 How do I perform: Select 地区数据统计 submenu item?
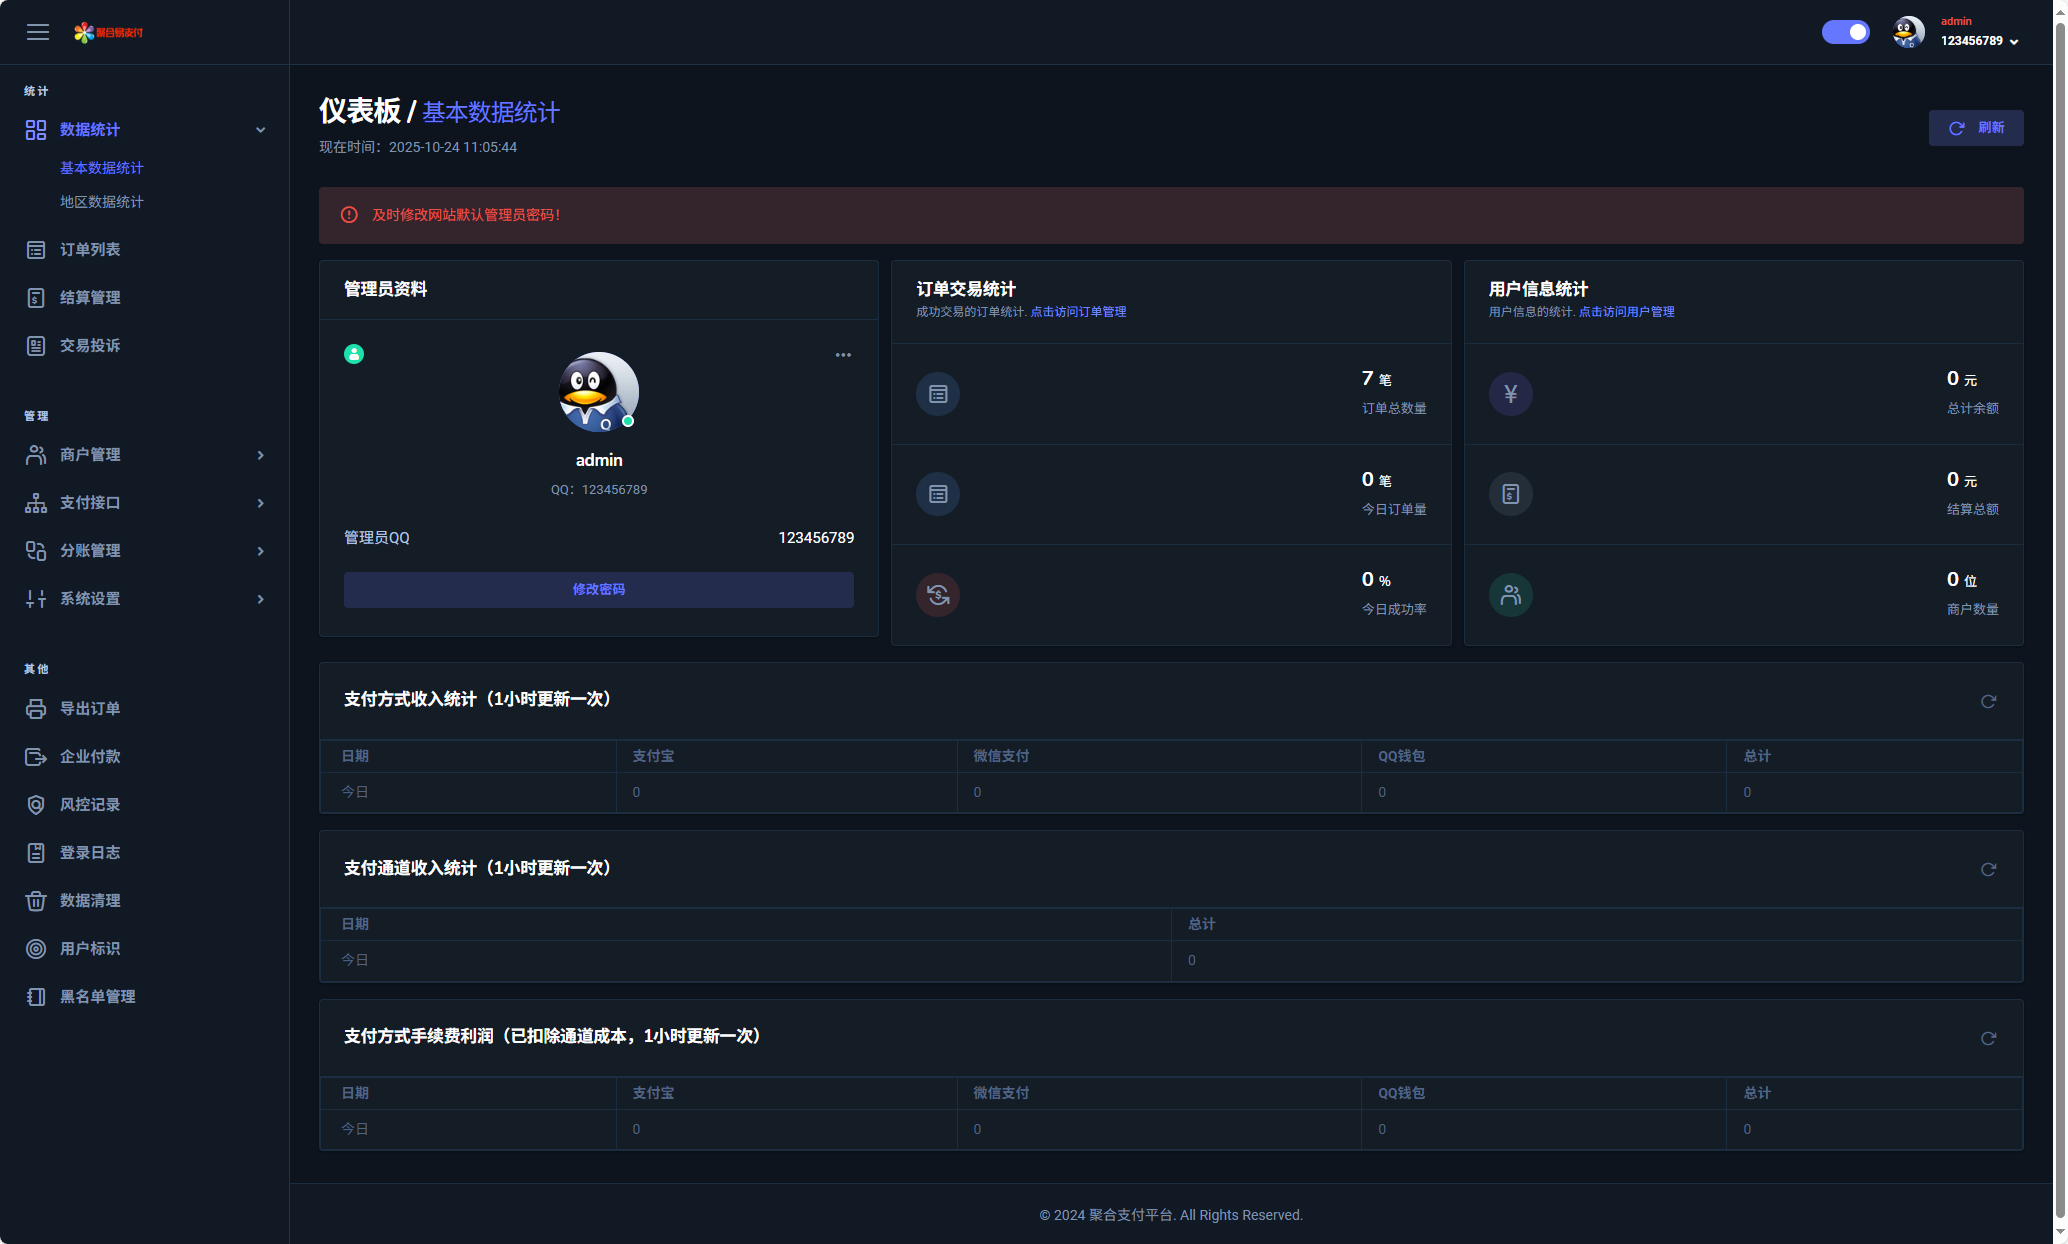tap(101, 202)
